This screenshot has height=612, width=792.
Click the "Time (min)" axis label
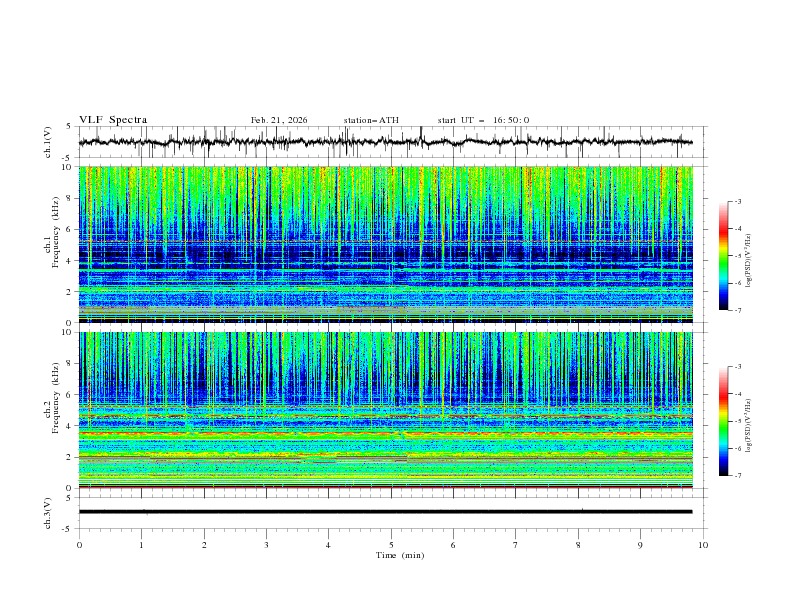400,555
